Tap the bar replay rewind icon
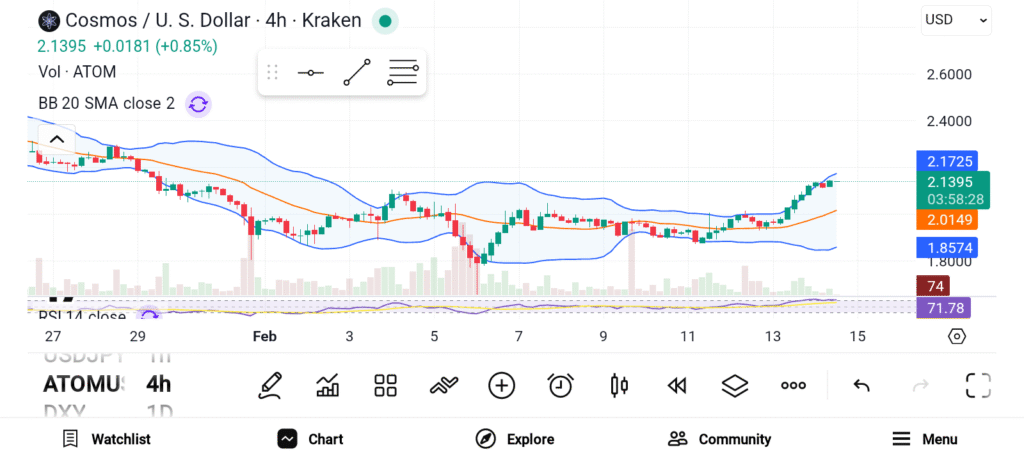The image size is (1024, 461). tap(677, 385)
